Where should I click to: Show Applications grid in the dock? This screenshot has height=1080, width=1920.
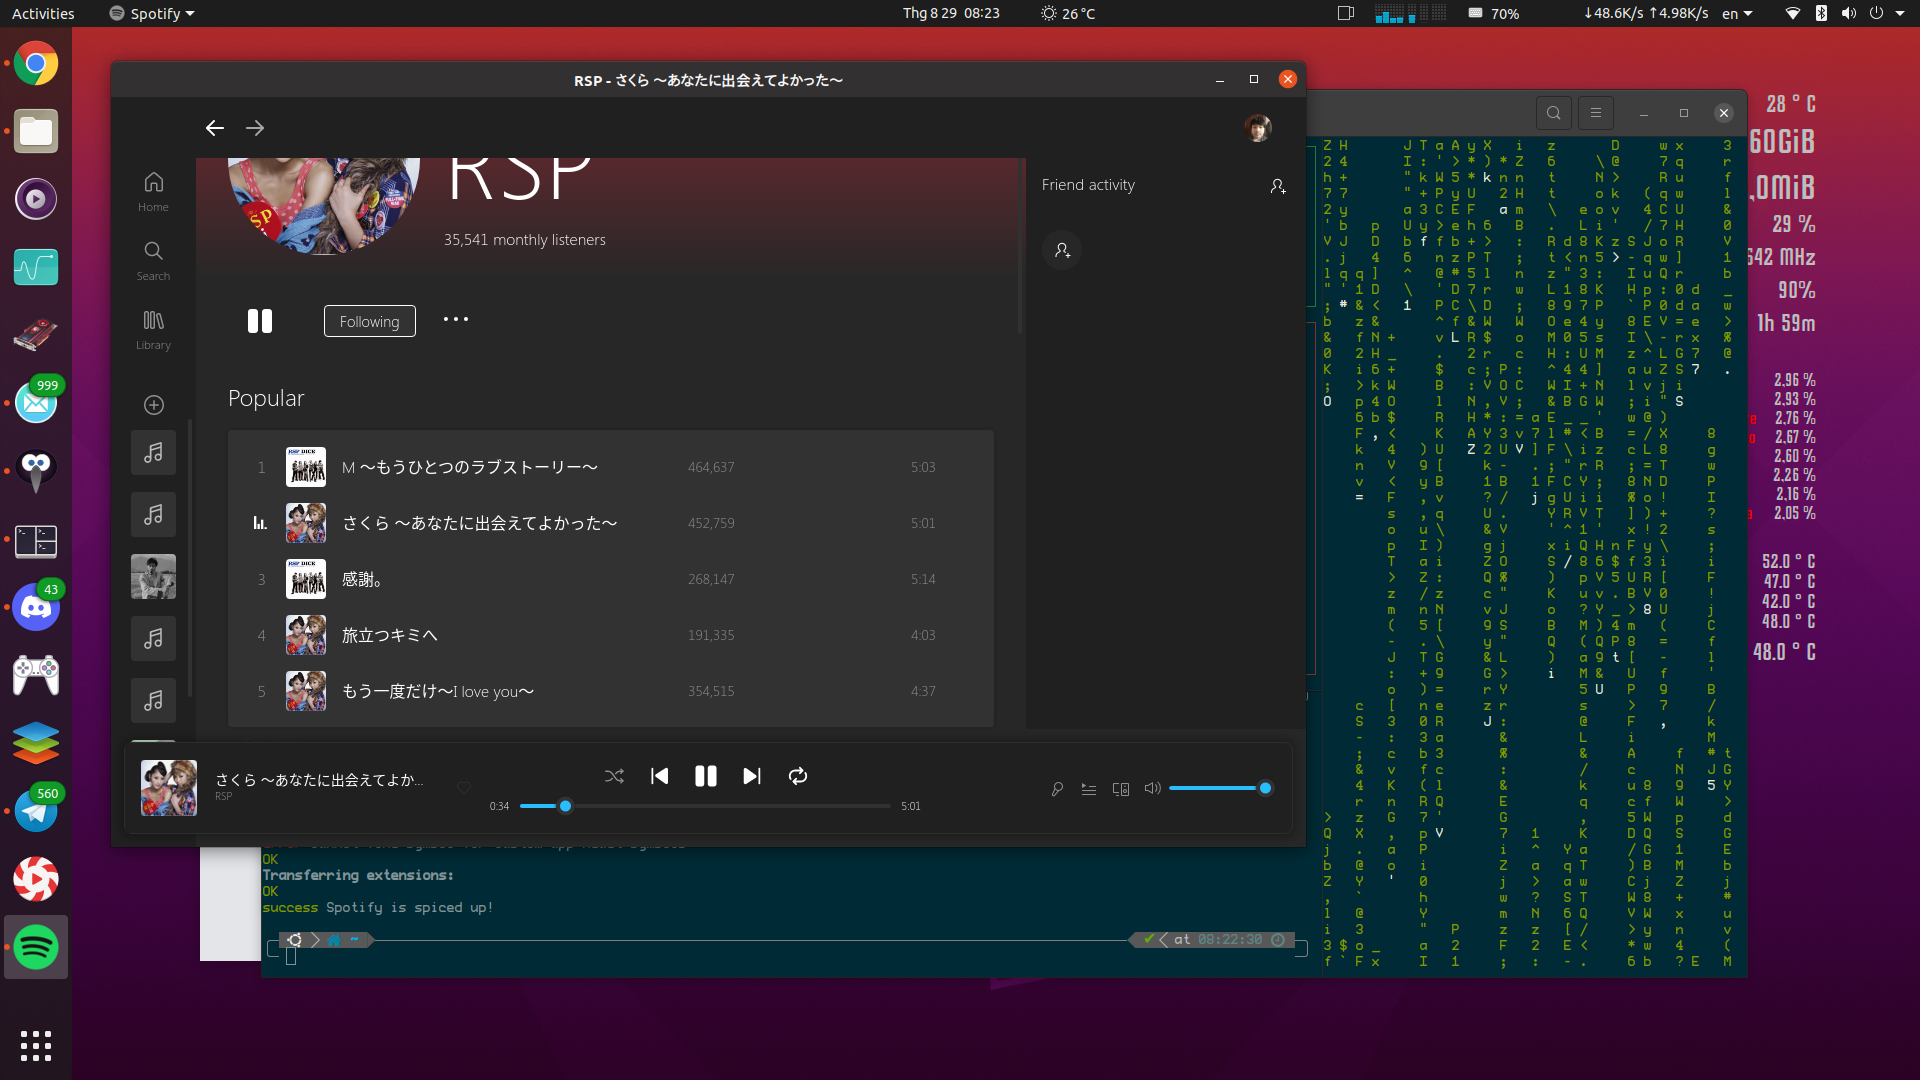pyautogui.click(x=36, y=1045)
